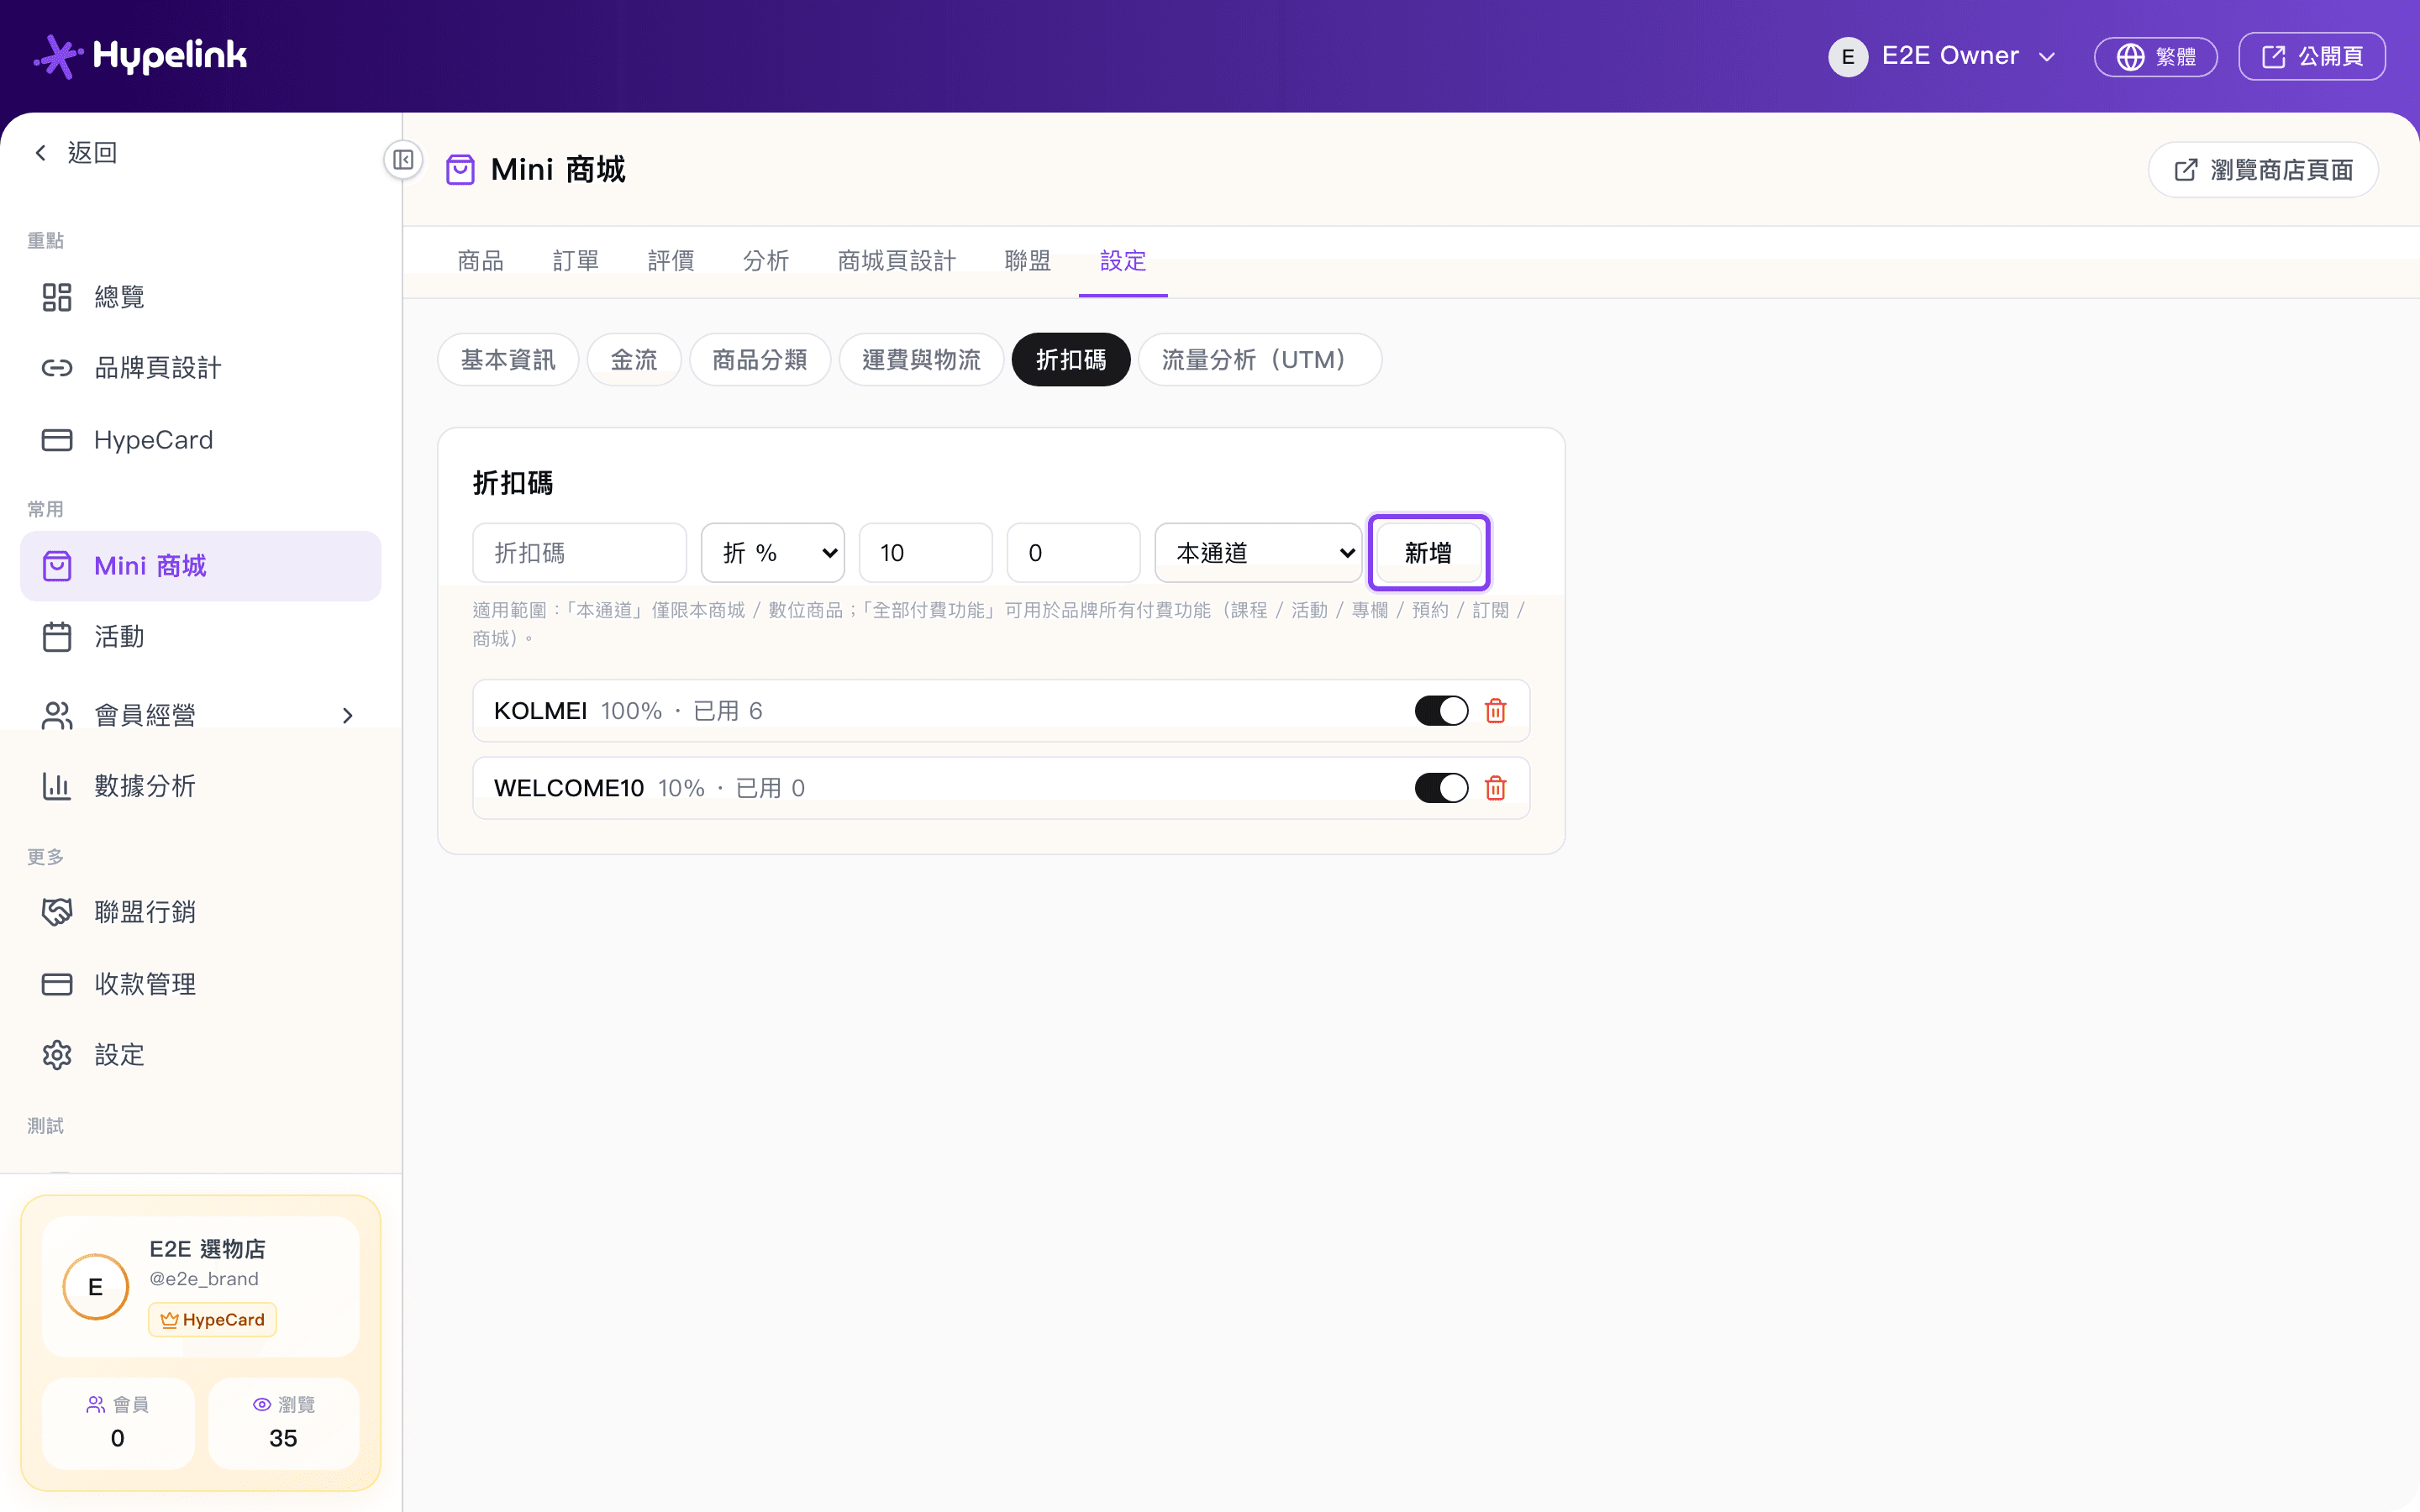Click the WELCOME10 code name text
Image resolution: width=2420 pixels, height=1512 pixels.
pyautogui.click(x=569, y=788)
